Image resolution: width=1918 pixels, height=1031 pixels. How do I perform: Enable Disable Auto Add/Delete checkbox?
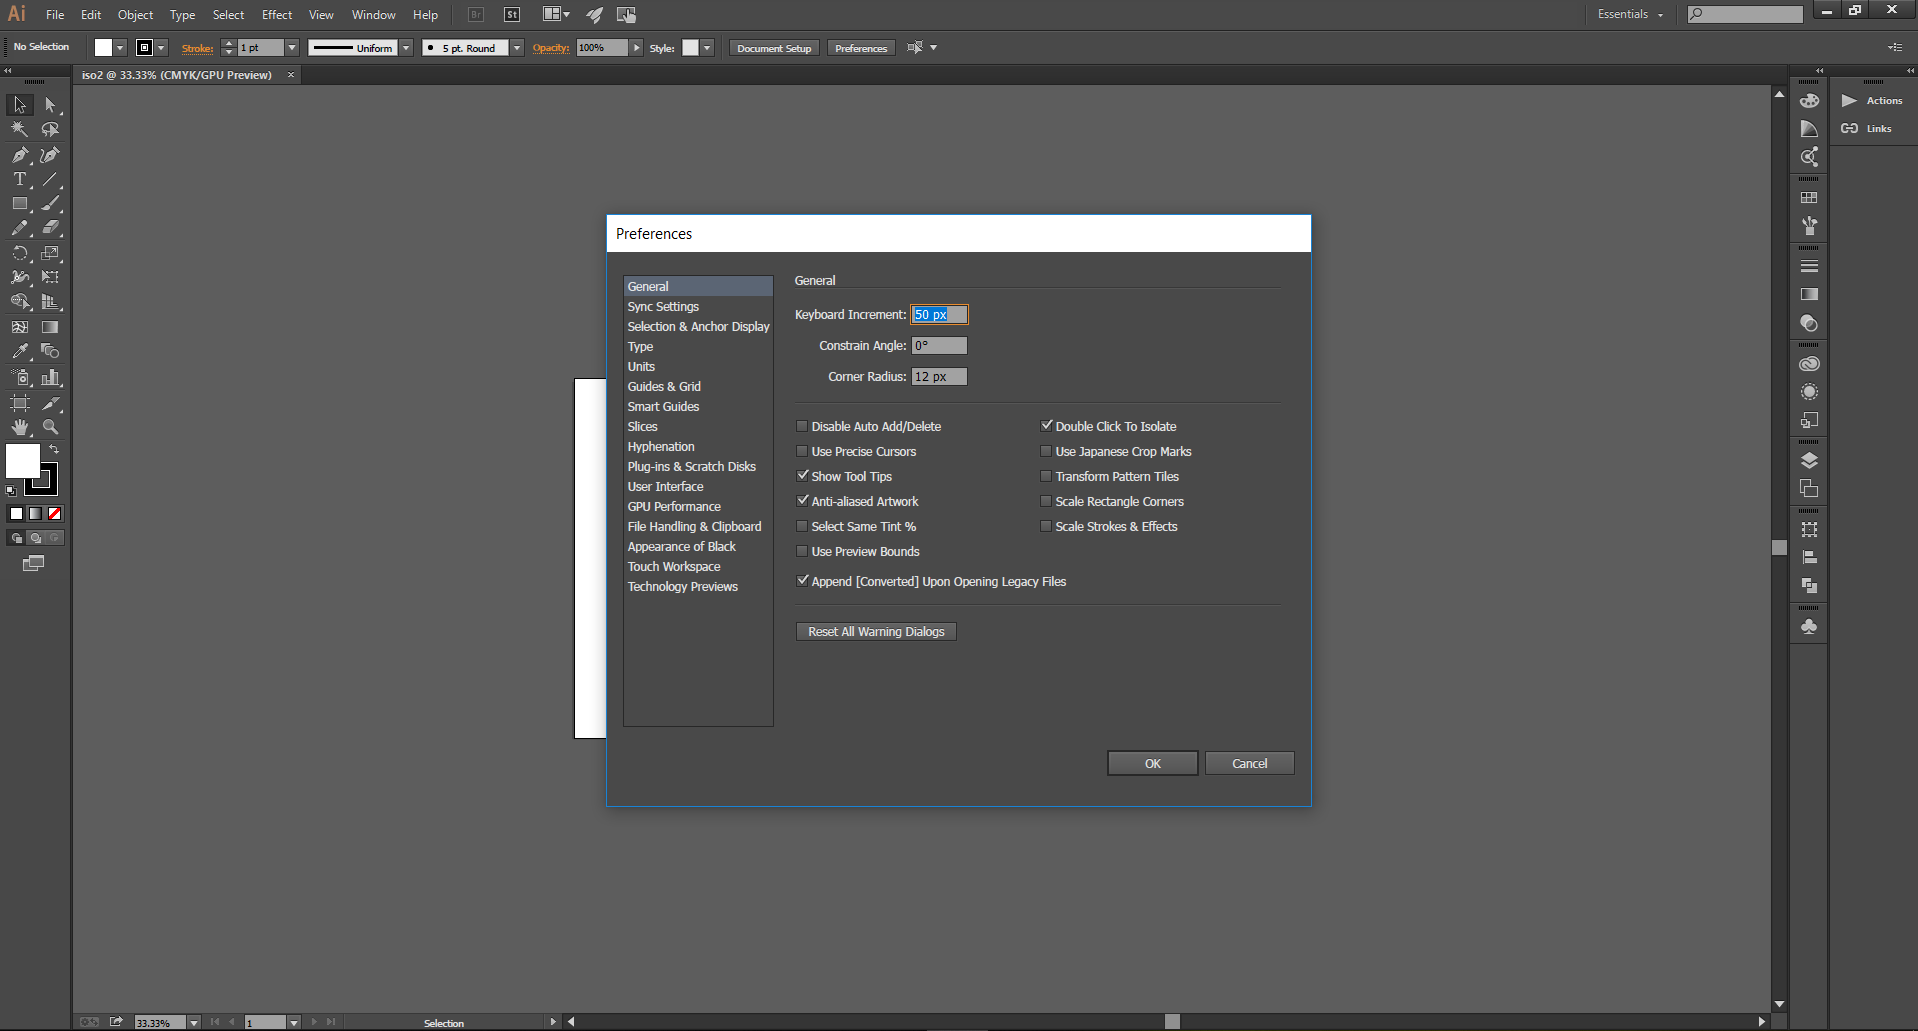802,426
